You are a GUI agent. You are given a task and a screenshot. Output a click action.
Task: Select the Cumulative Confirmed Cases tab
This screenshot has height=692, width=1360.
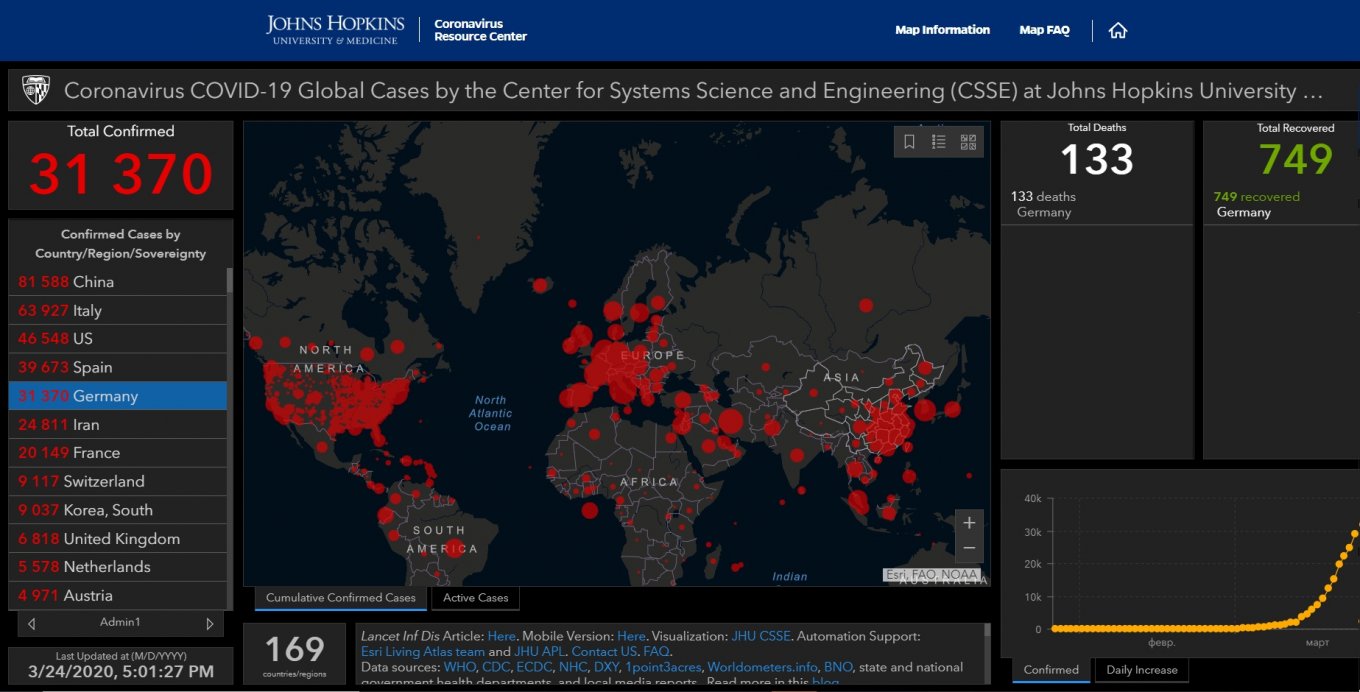(340, 598)
